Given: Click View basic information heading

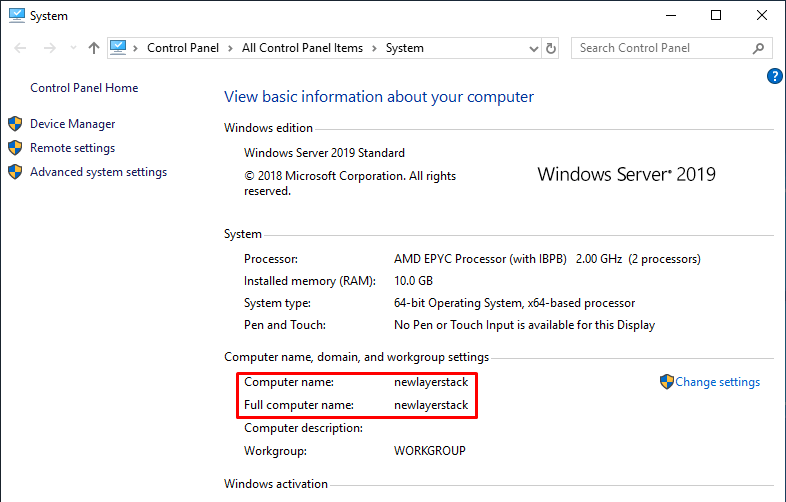Looking at the screenshot, I should point(379,97).
